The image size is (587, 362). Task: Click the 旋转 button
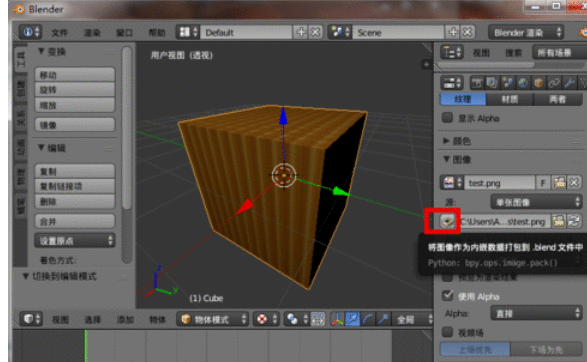pos(75,90)
